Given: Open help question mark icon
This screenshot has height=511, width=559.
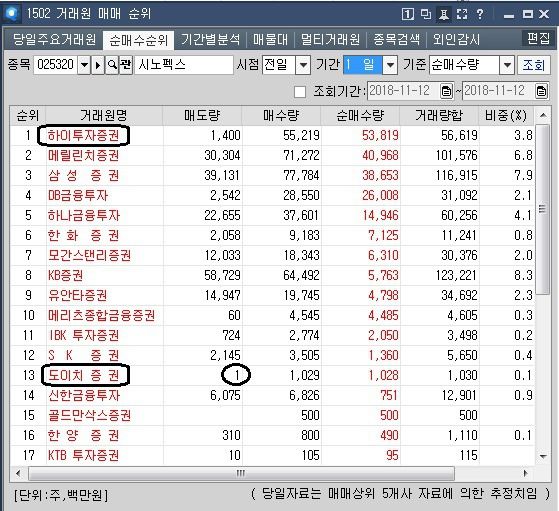Looking at the screenshot, I should (480, 14).
